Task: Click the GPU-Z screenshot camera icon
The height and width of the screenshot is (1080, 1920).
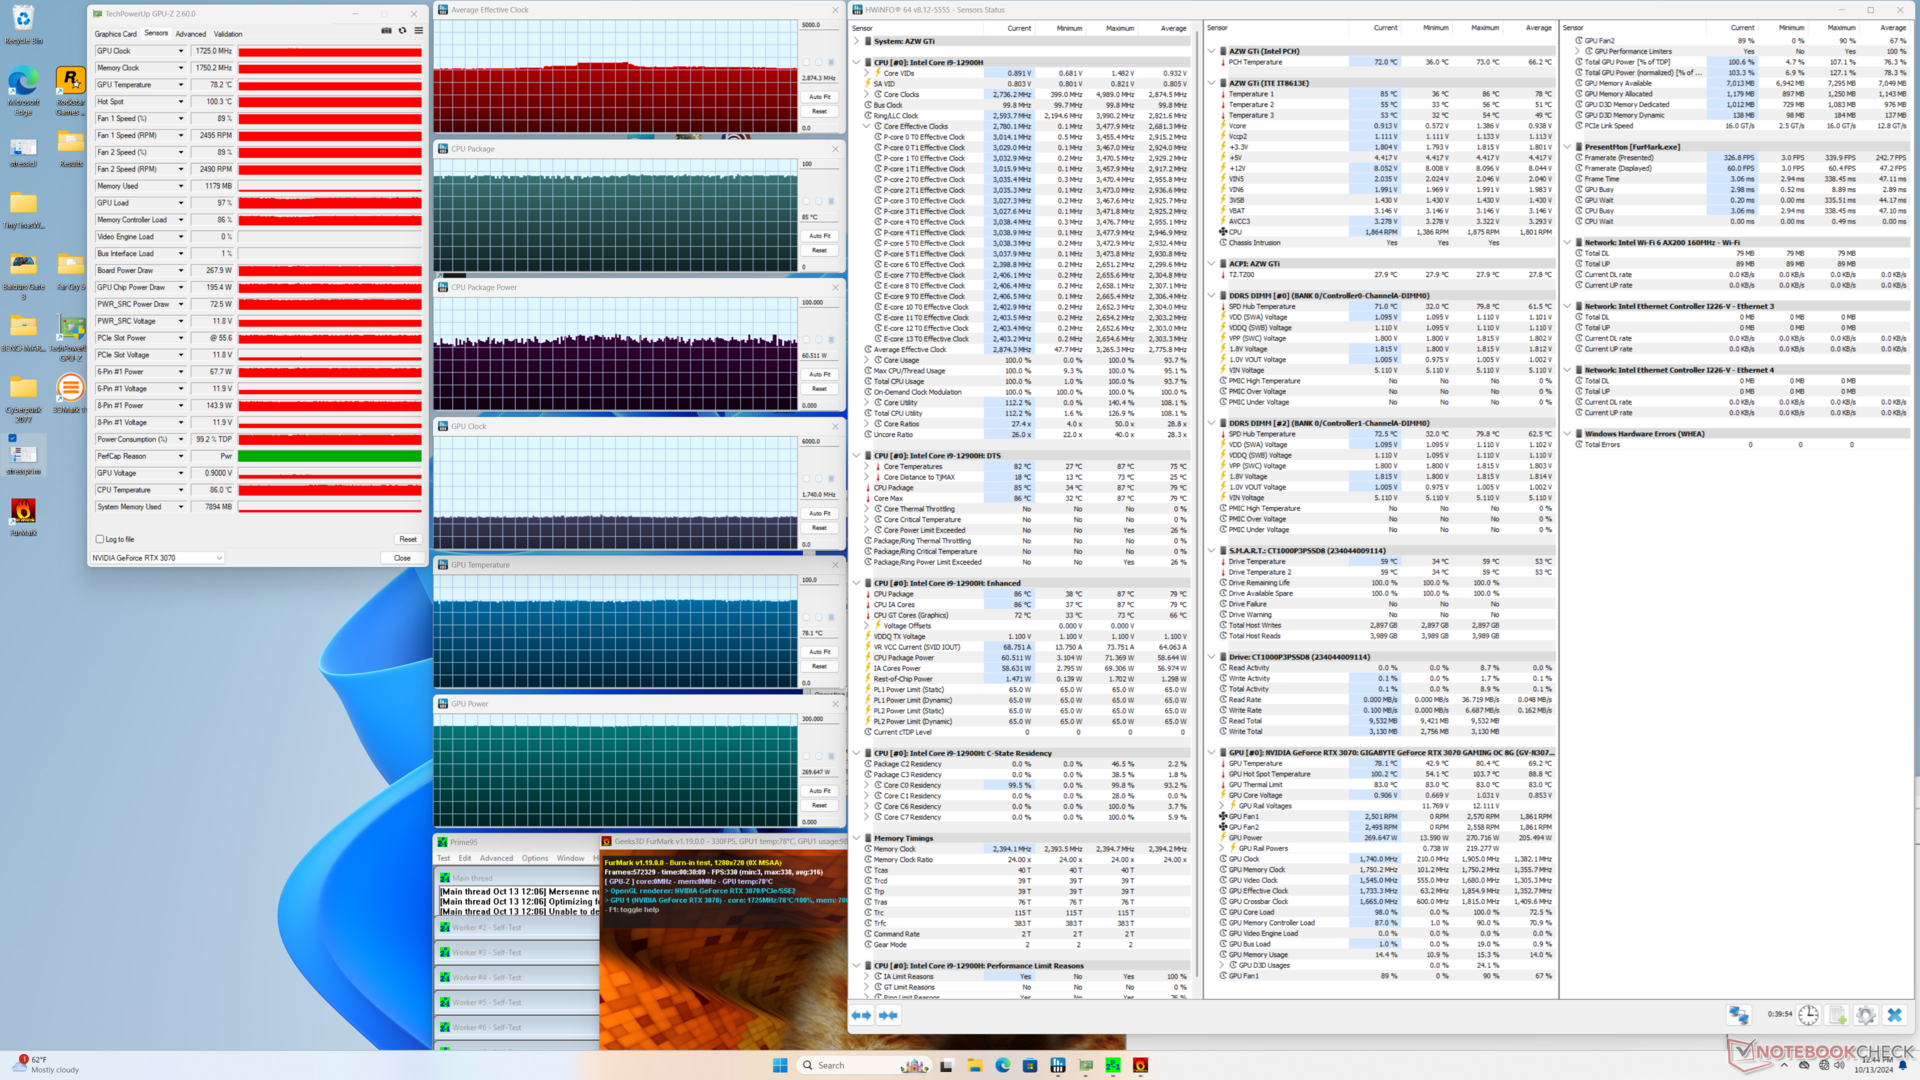Action: pyautogui.click(x=386, y=31)
